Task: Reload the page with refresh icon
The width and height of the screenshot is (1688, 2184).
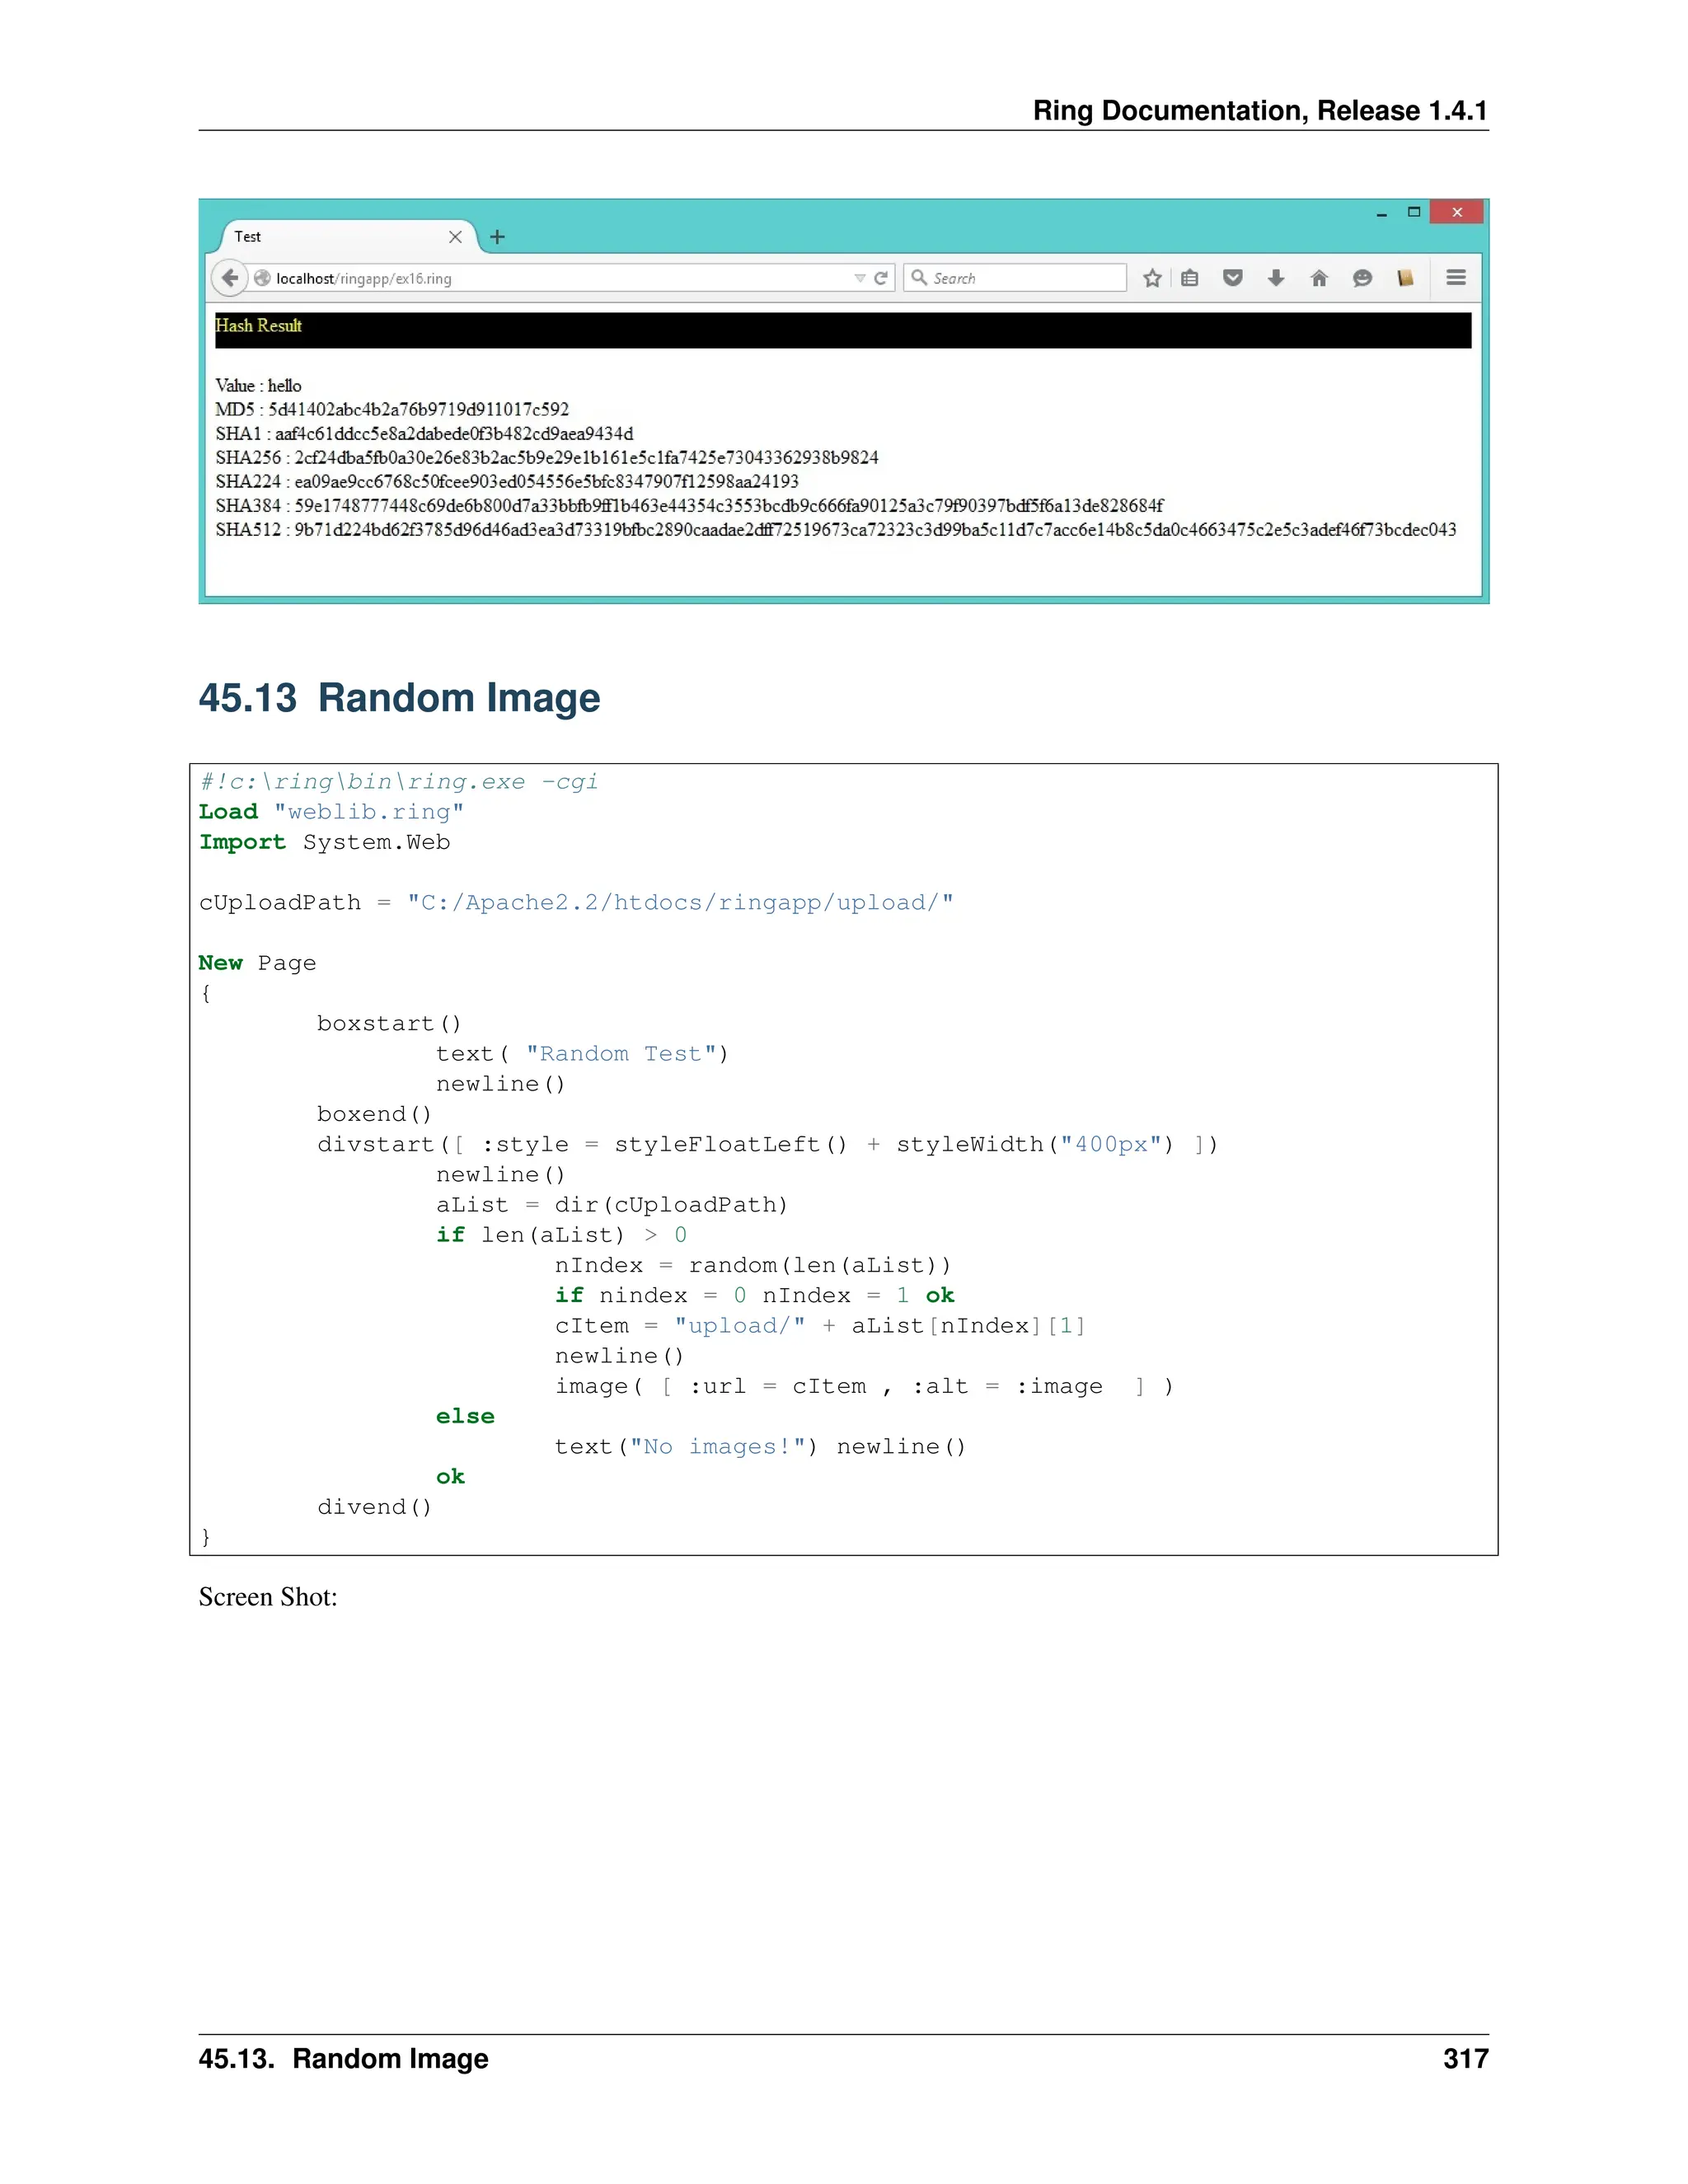Action: 881,278
